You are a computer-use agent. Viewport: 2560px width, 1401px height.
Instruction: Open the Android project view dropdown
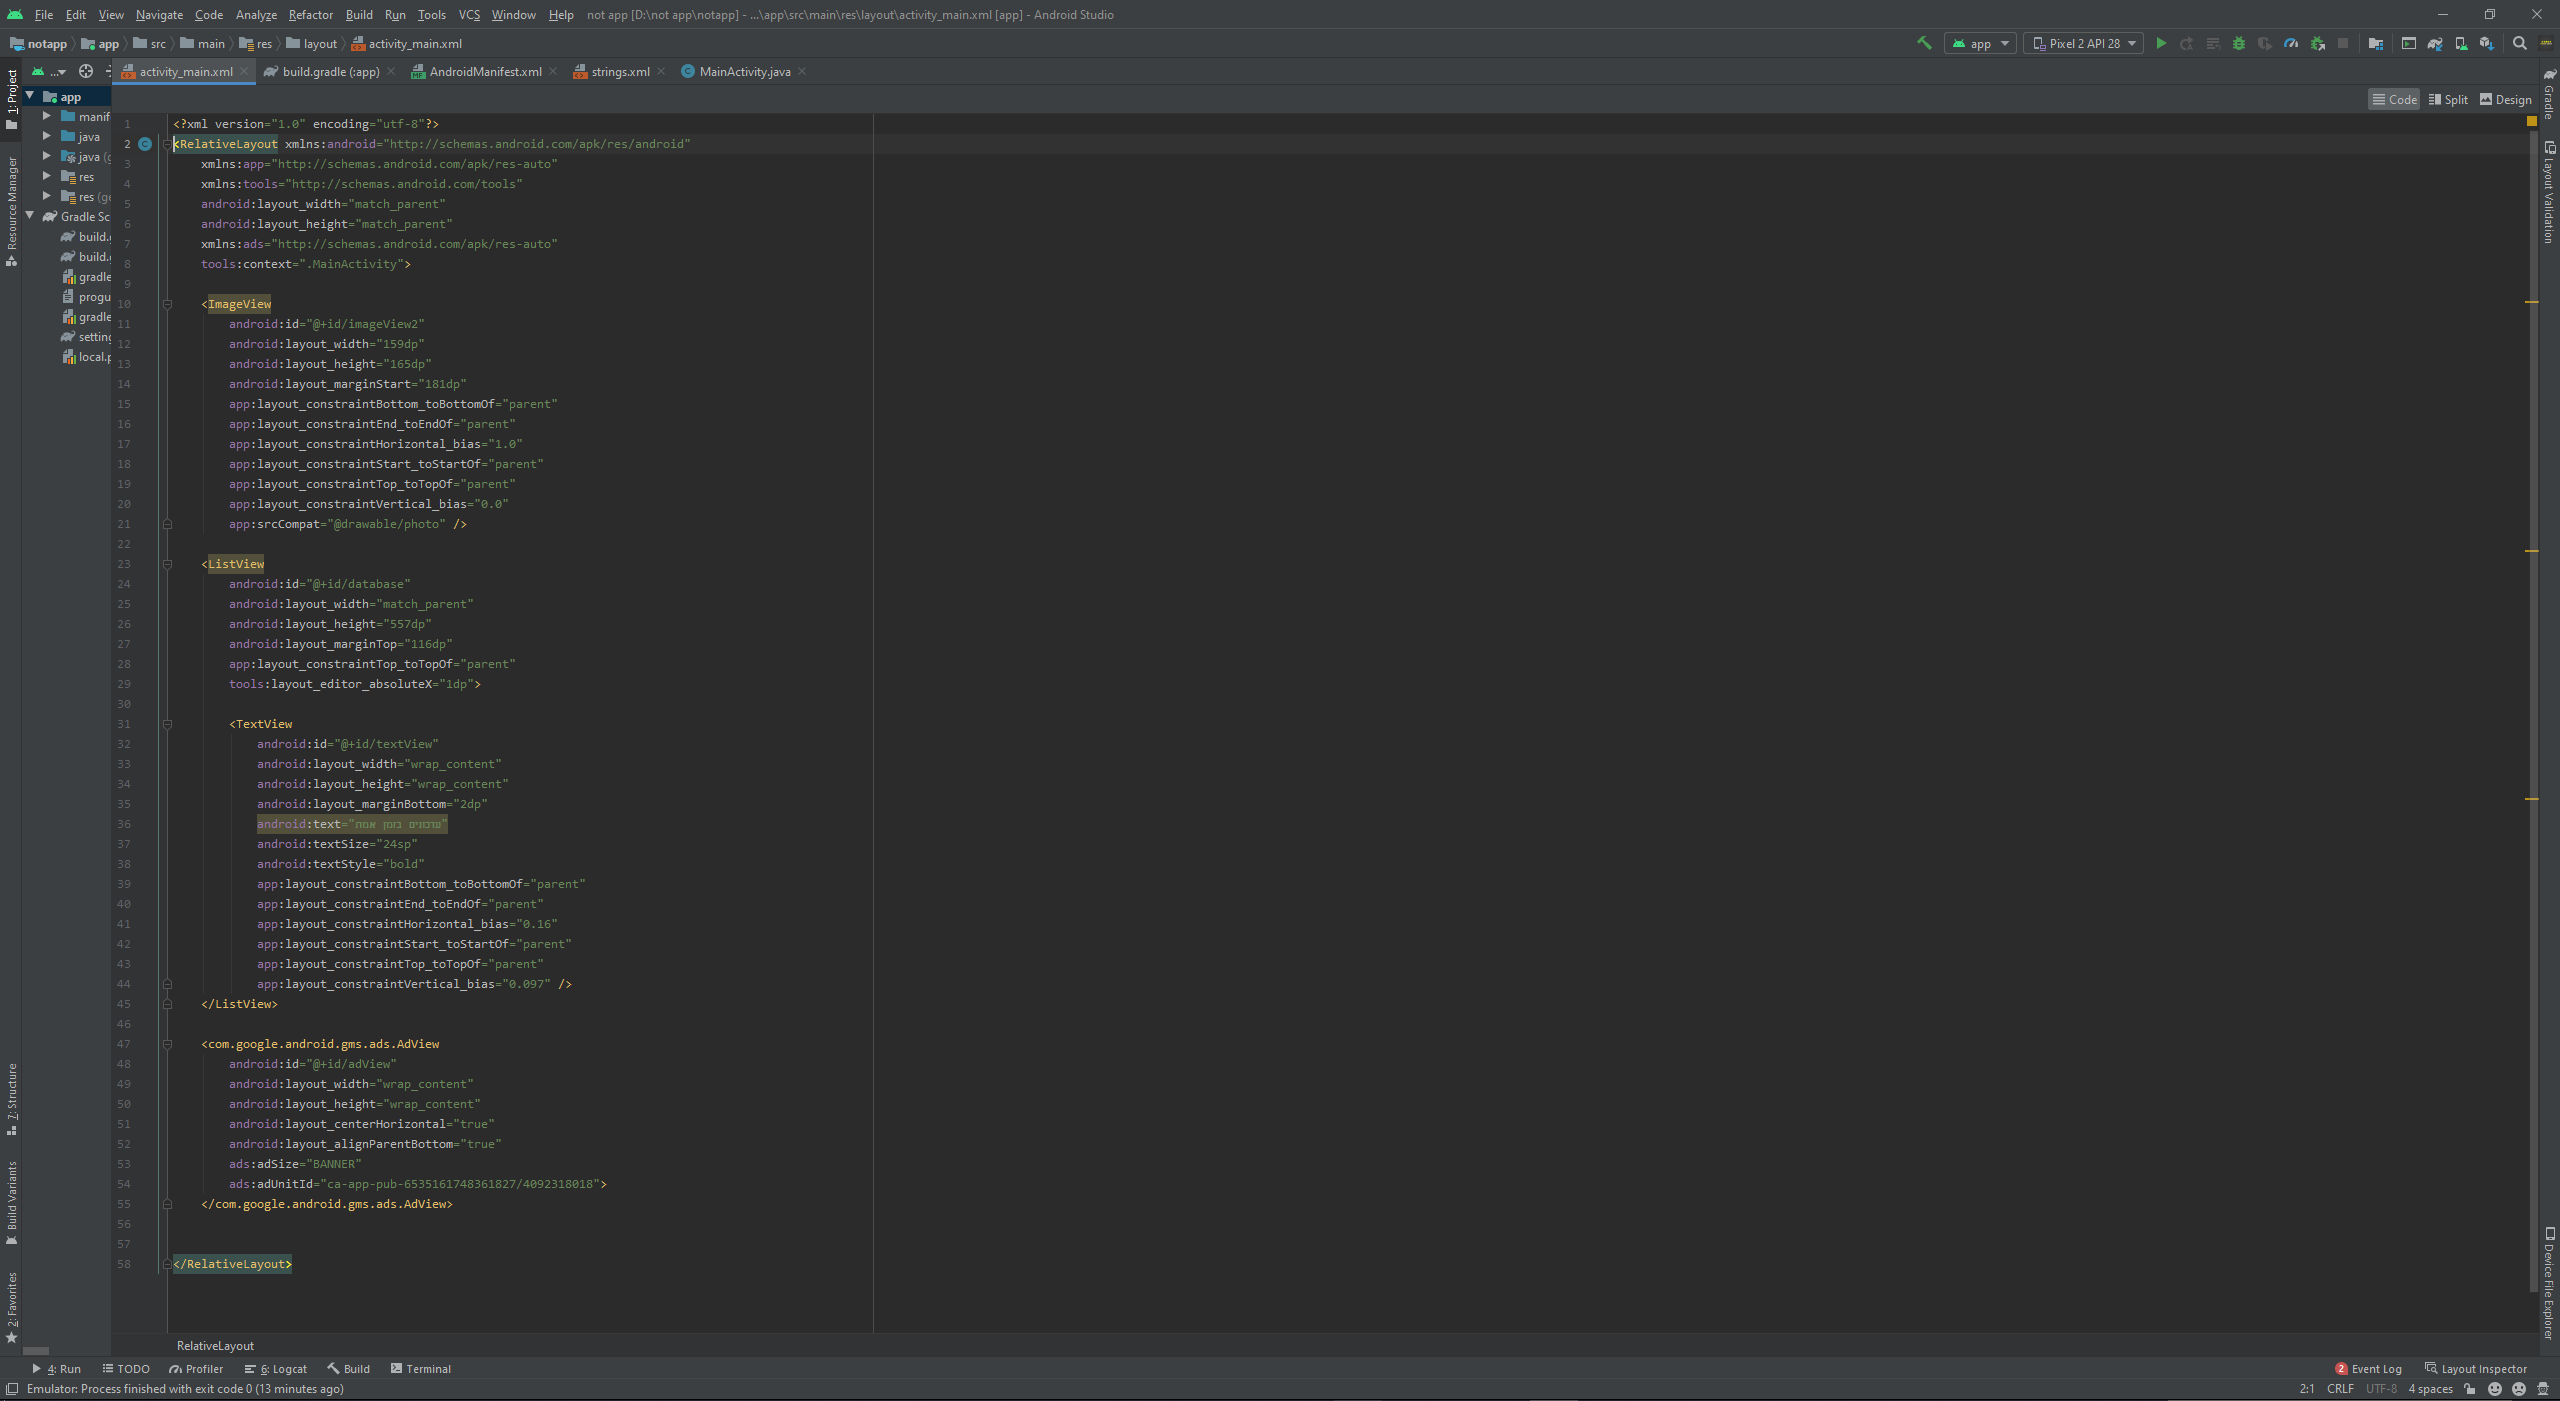(48, 71)
